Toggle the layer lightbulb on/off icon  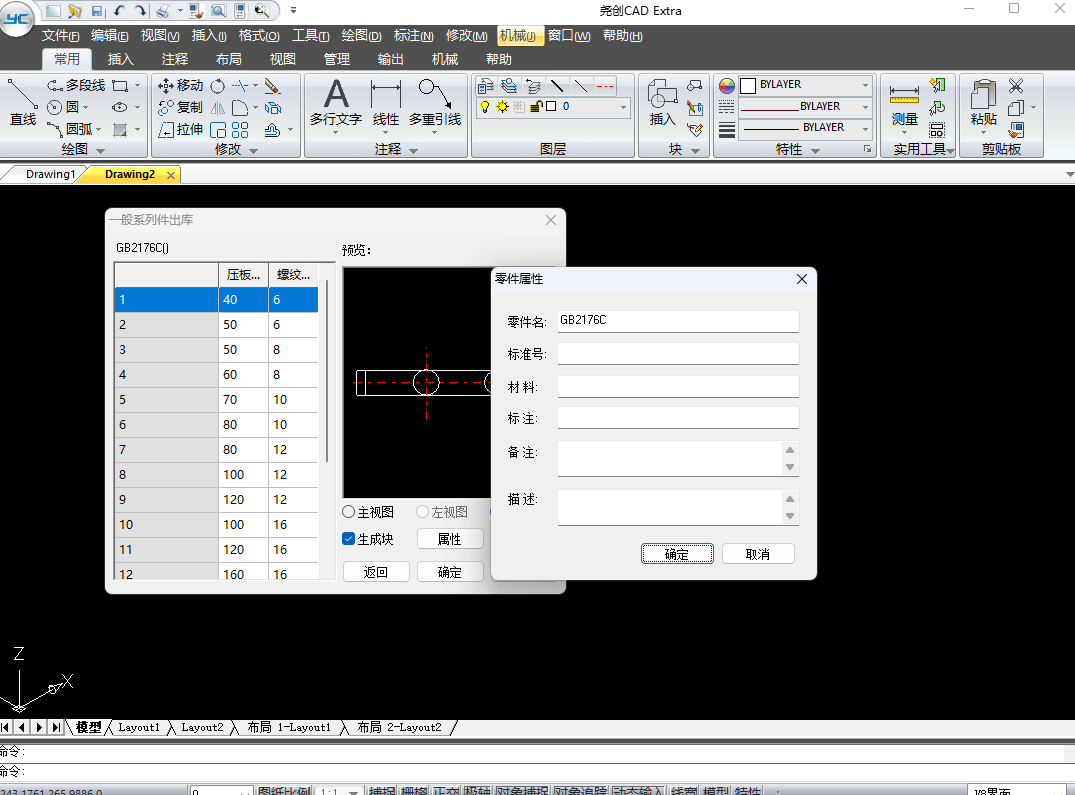[485, 107]
